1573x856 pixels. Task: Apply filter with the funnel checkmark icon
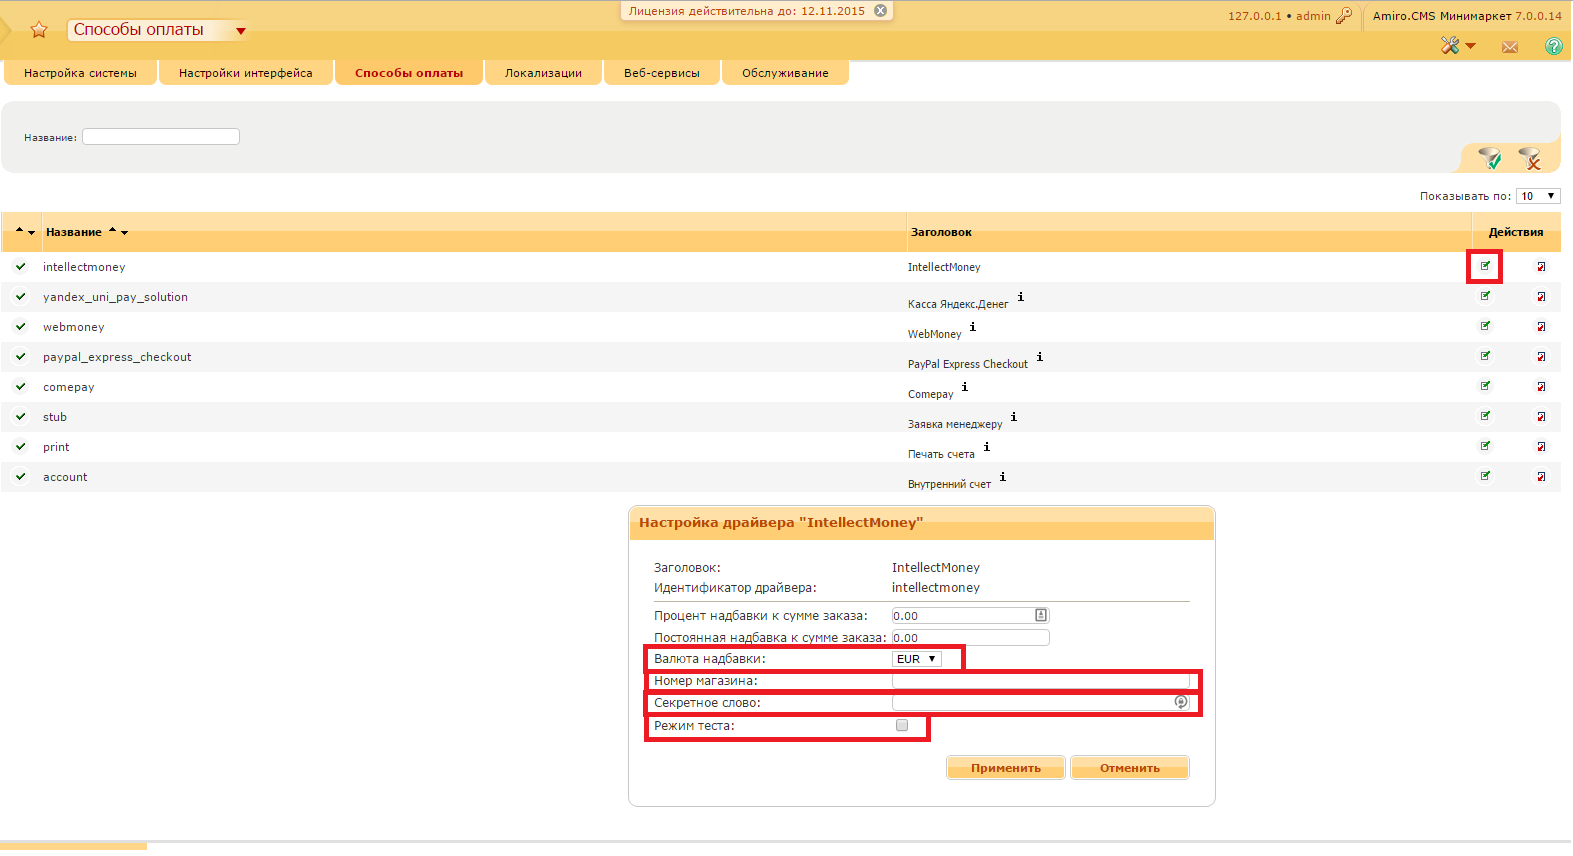(x=1490, y=158)
